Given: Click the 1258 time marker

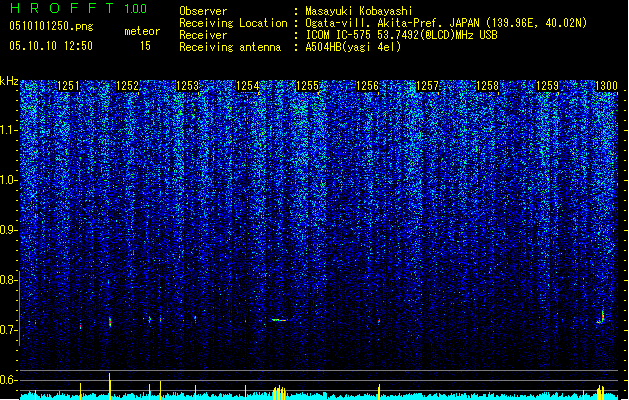Looking at the screenshot, I should (487, 86).
